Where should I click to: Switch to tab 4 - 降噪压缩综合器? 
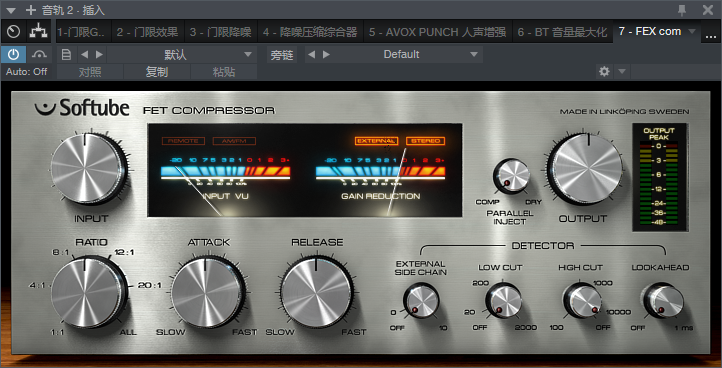point(310,32)
